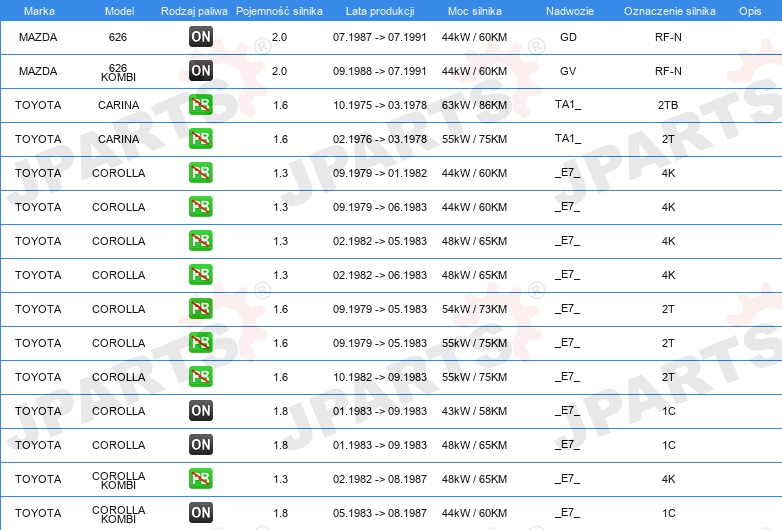The width and height of the screenshot is (782, 530).
Task: Click the Oznaczenie silnika column header
Action: tap(670, 11)
